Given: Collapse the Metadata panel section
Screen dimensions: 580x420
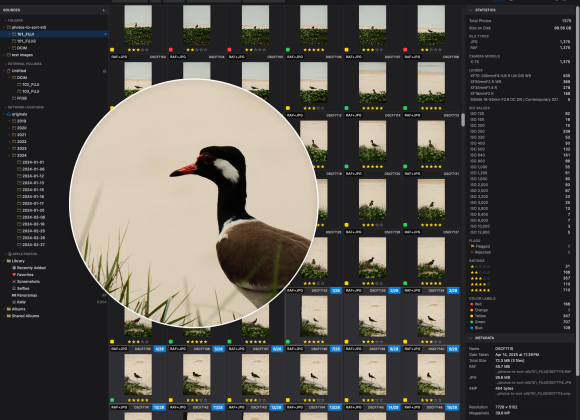Looking at the screenshot, I should (471, 338).
